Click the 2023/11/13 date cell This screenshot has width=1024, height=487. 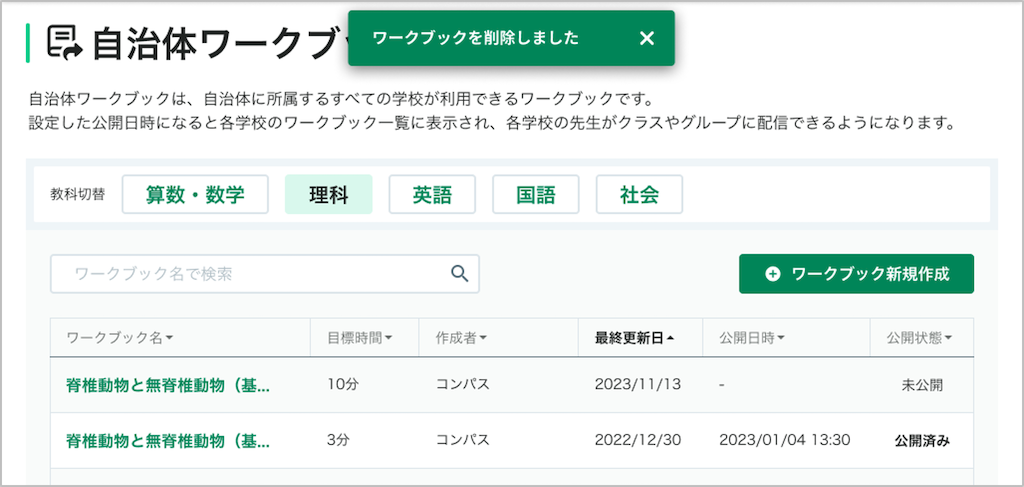(x=637, y=385)
